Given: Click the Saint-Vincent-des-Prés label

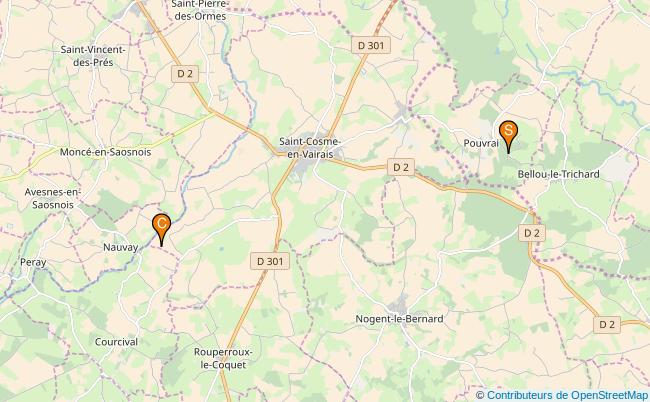Looking at the screenshot, I should pyautogui.click(x=93, y=56).
